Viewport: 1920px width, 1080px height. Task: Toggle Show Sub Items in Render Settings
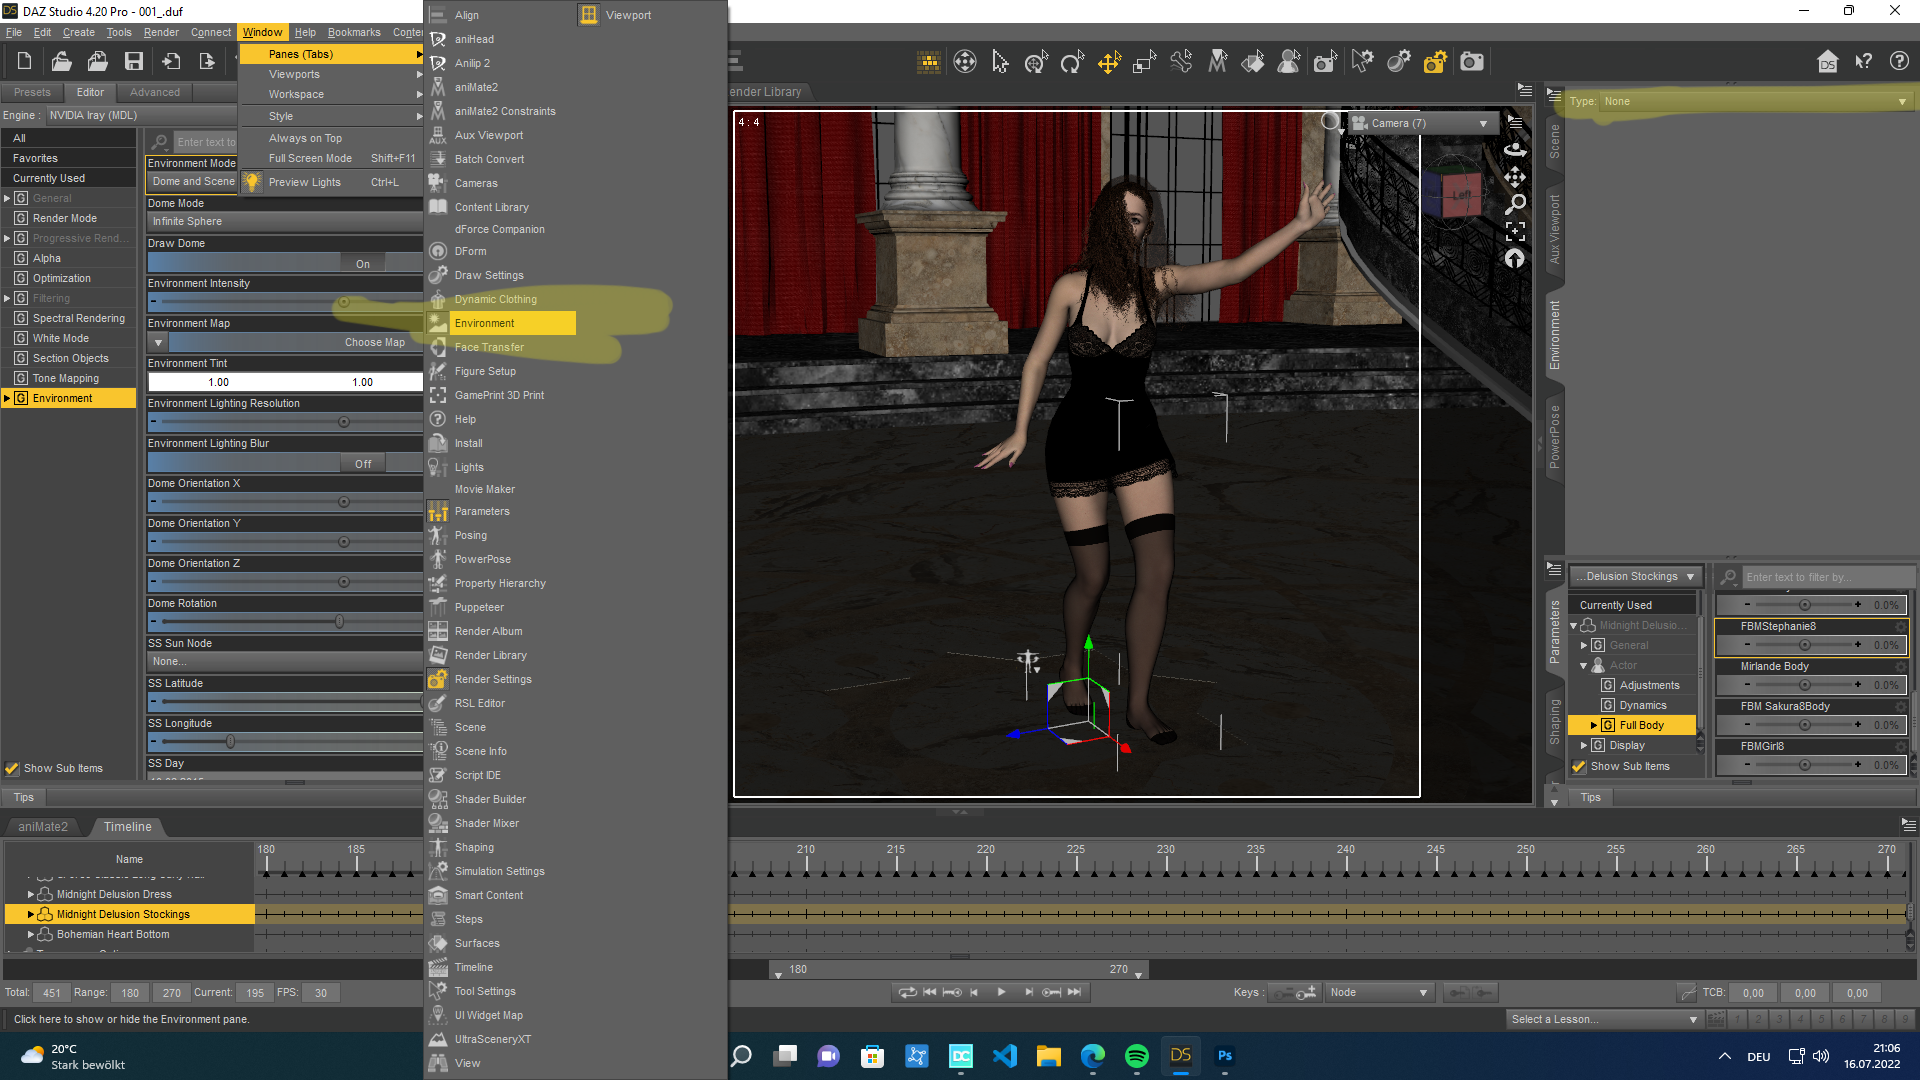click(x=13, y=769)
